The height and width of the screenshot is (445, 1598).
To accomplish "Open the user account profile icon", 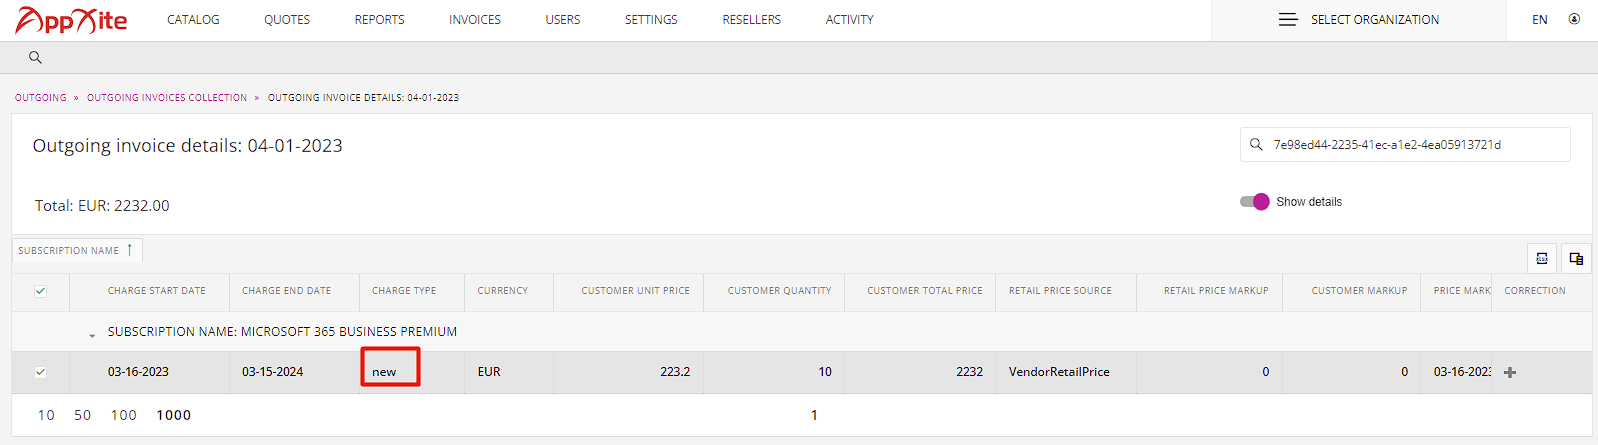I will point(1574,19).
